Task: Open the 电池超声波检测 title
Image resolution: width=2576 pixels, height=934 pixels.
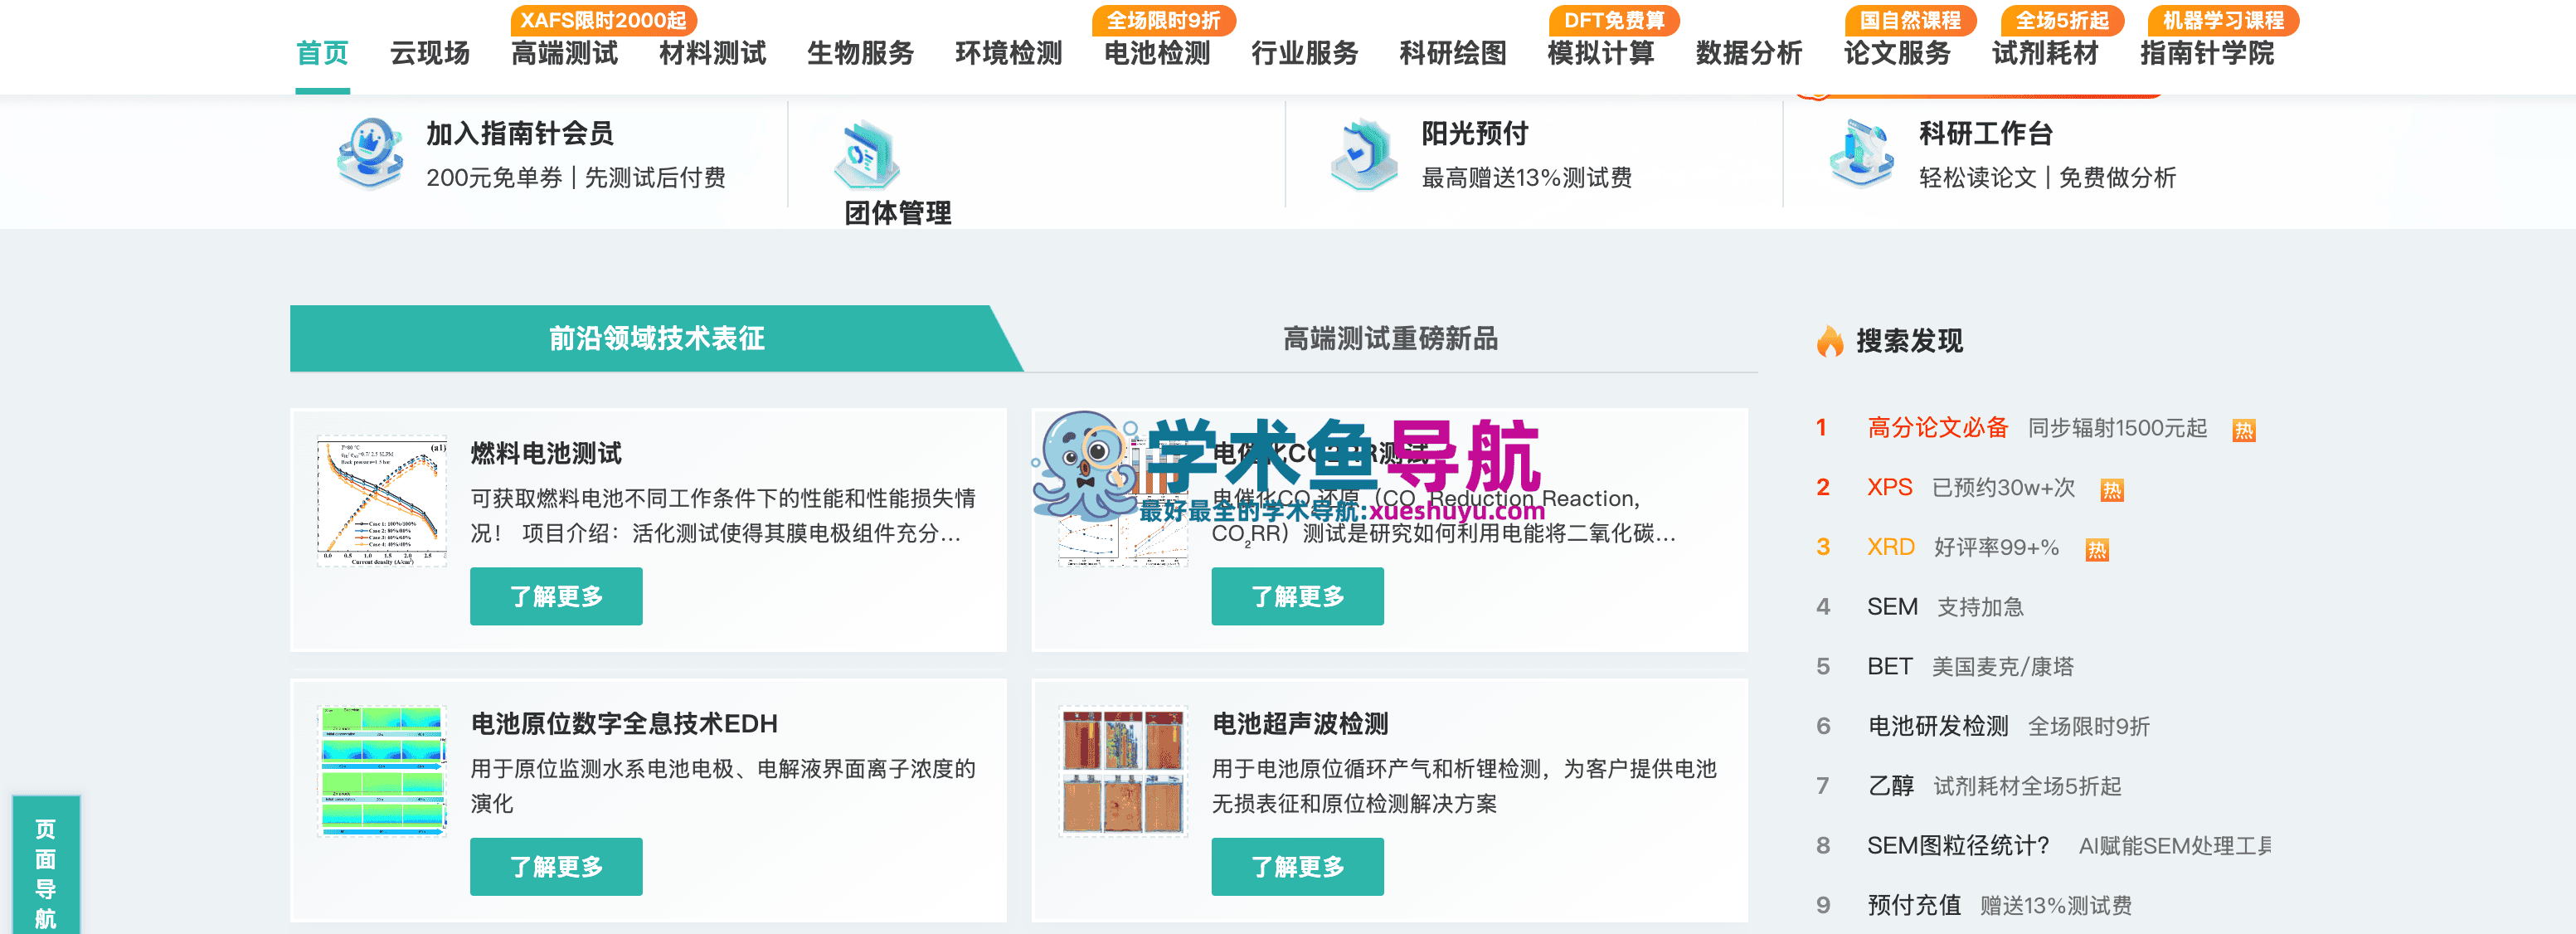Action: (1300, 724)
